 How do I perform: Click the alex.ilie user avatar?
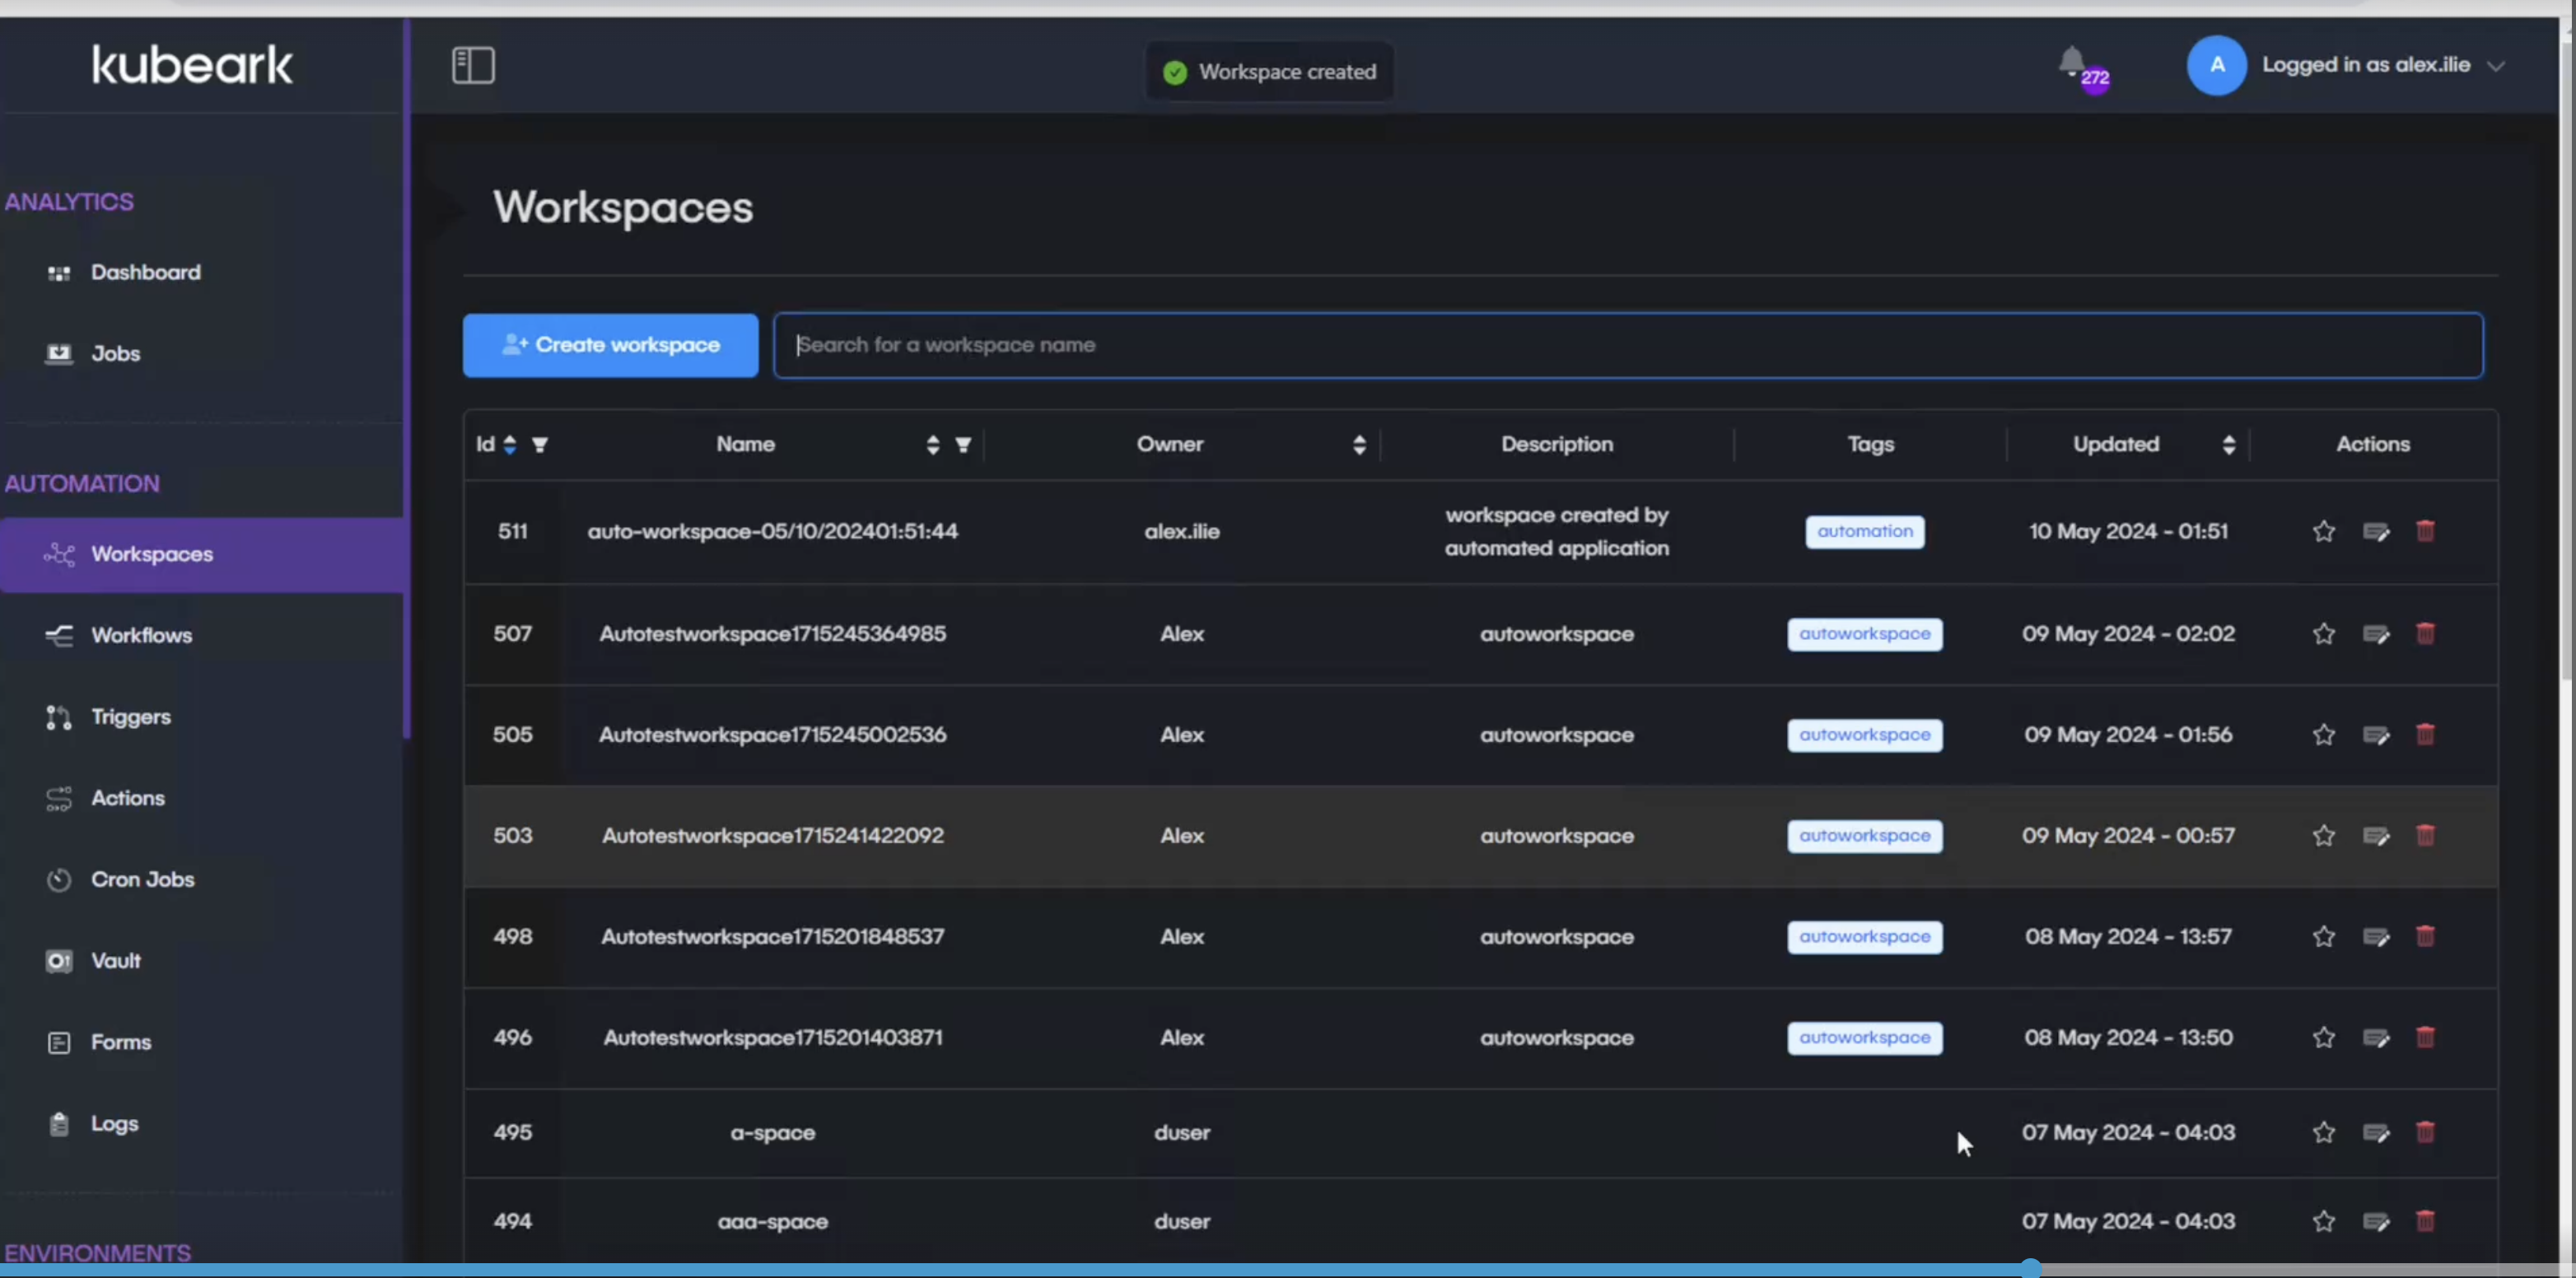point(2216,65)
